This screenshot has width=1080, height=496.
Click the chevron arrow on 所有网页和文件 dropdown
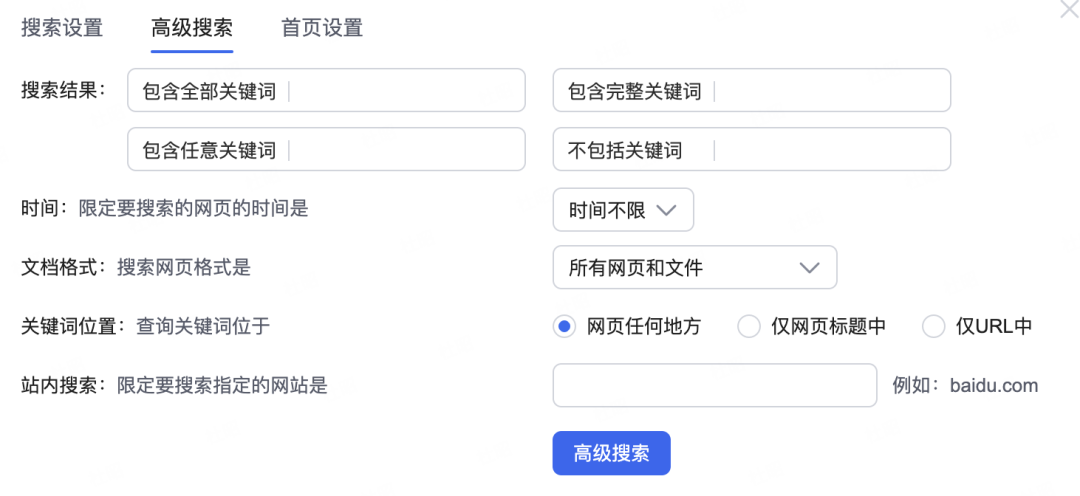pyautogui.click(x=809, y=267)
